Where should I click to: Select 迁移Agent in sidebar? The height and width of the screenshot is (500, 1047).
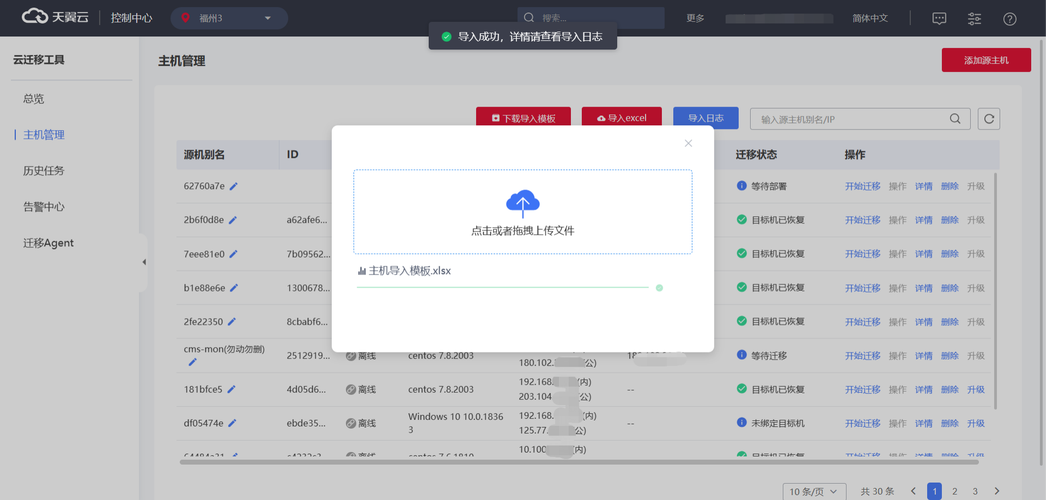(x=49, y=243)
